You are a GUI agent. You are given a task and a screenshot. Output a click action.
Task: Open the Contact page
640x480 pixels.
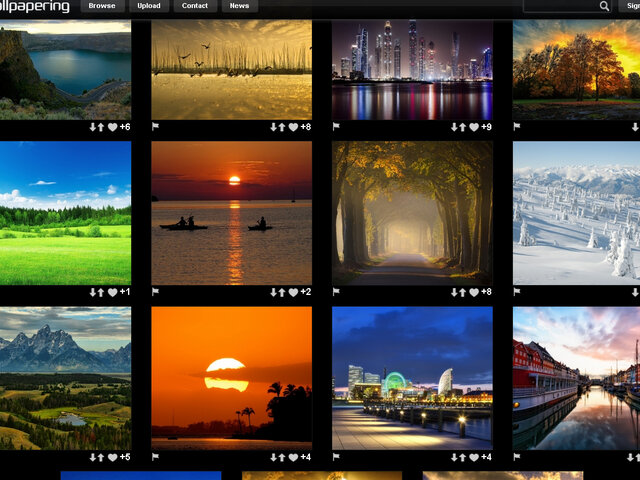pos(195,6)
